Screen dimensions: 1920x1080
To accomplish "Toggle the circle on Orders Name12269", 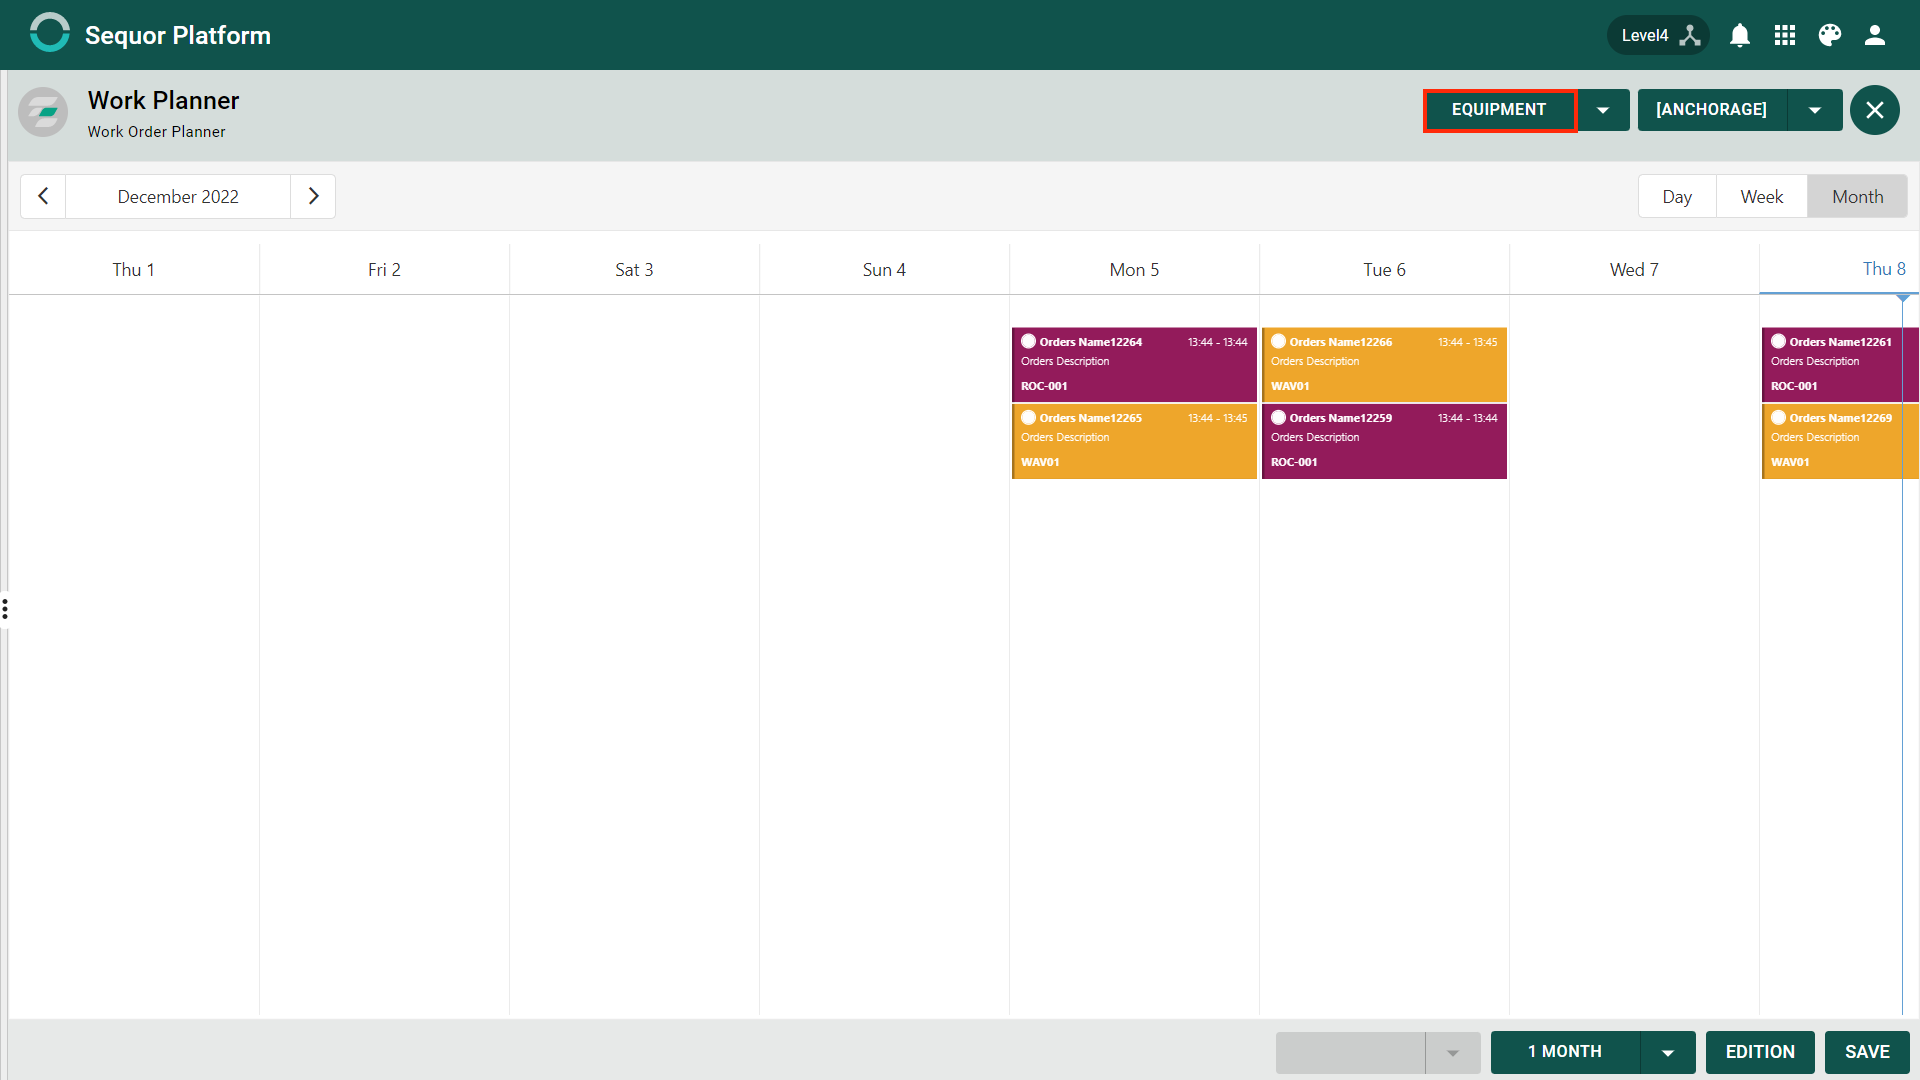I will click(x=1778, y=417).
